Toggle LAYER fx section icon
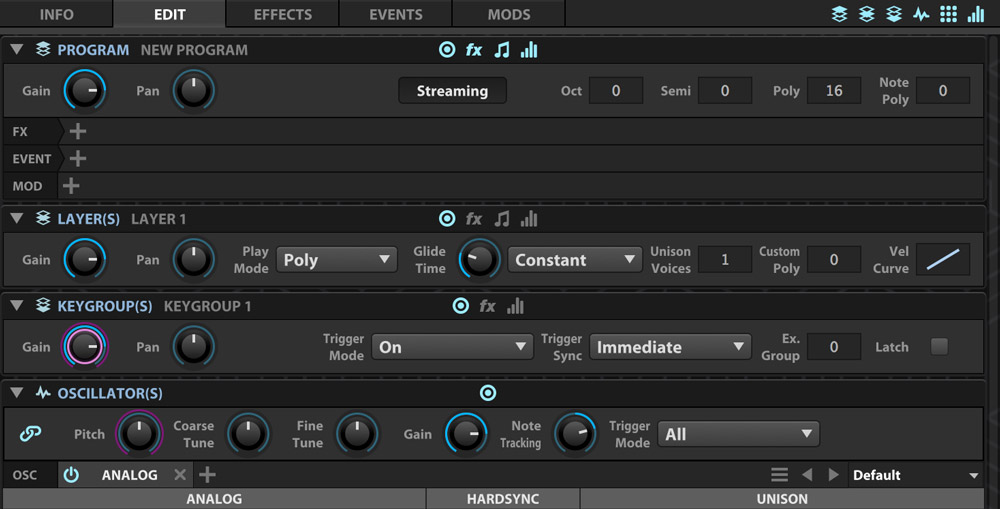This screenshot has width=1000, height=509. click(x=474, y=219)
